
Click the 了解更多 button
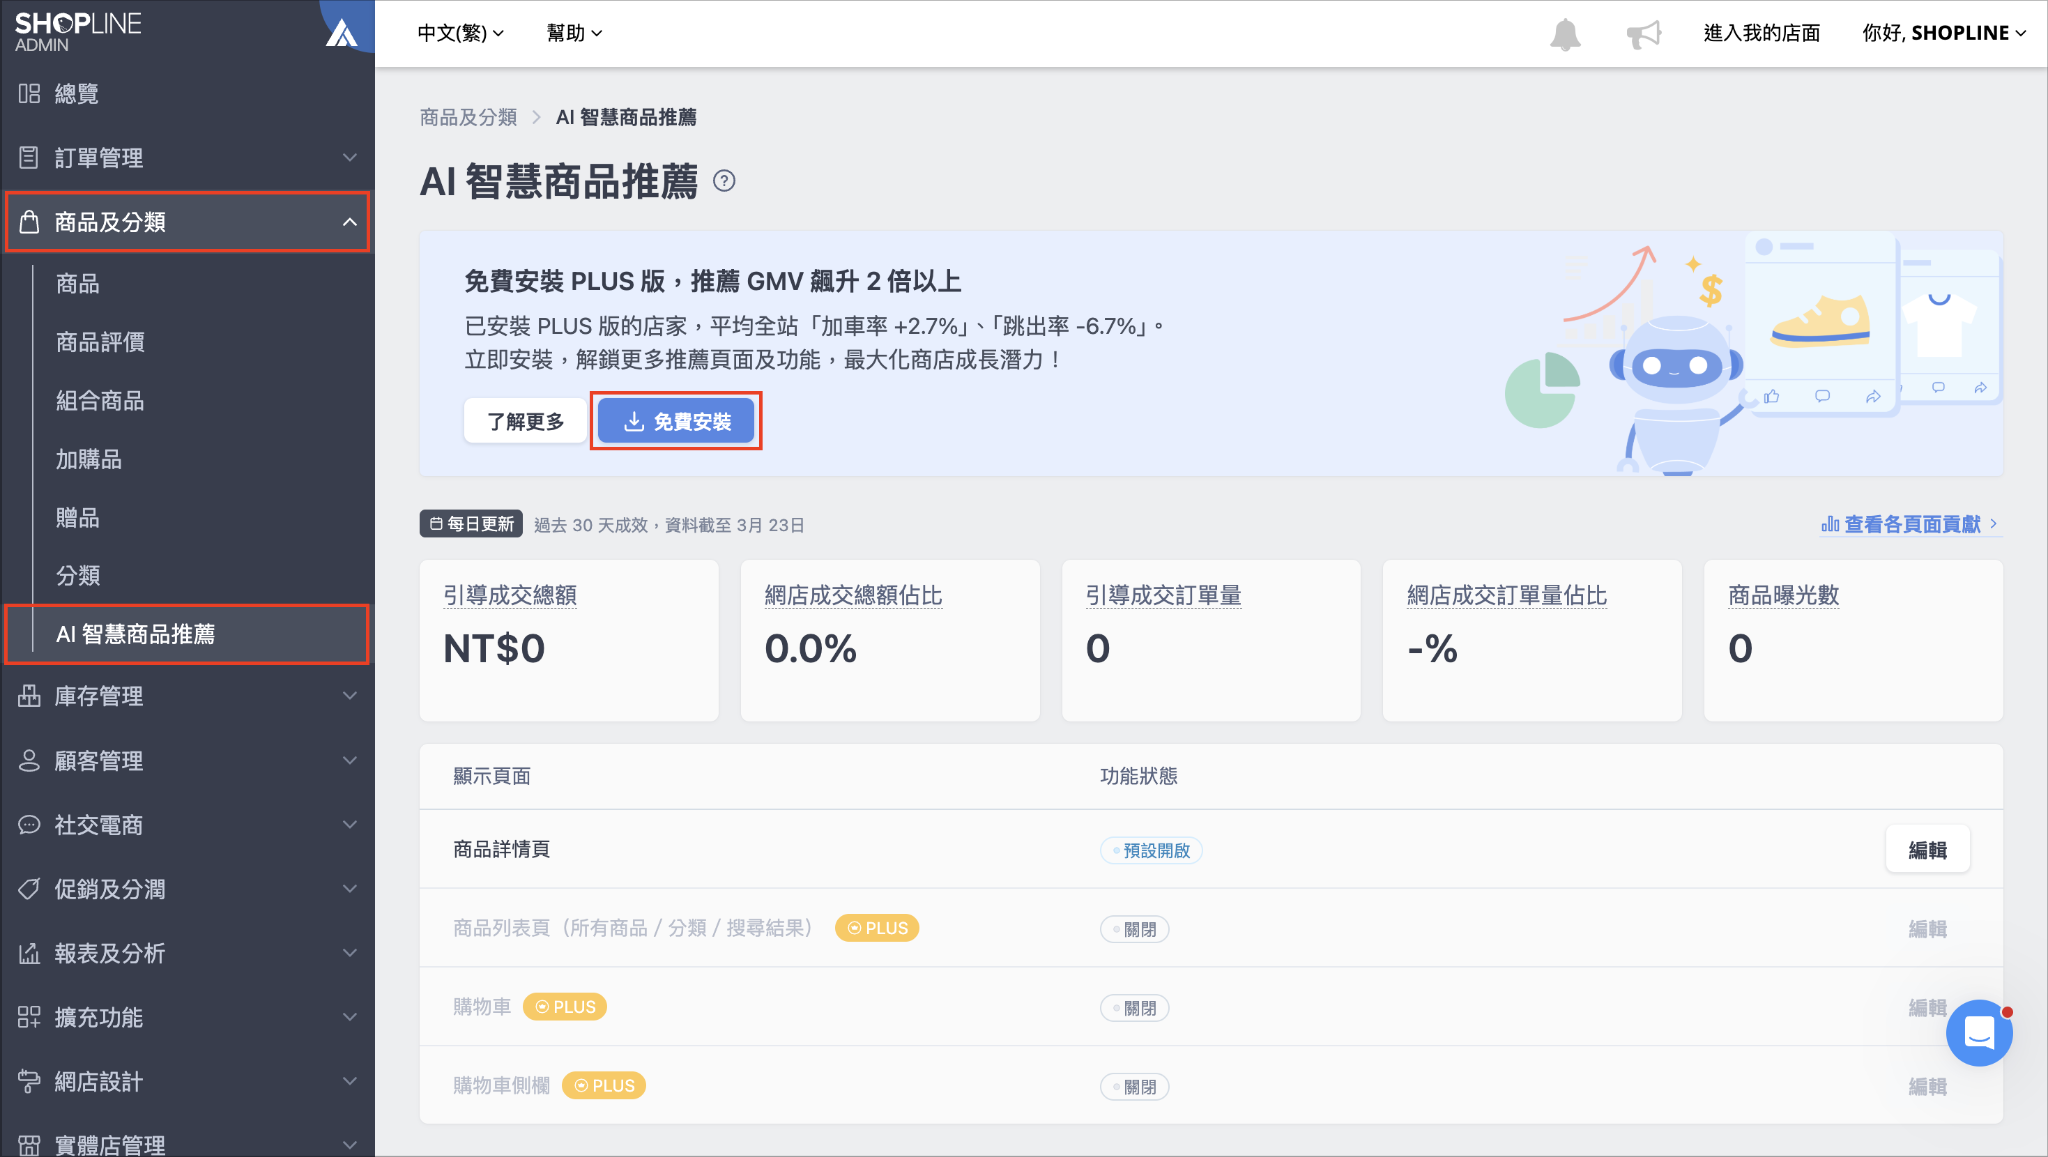525,421
